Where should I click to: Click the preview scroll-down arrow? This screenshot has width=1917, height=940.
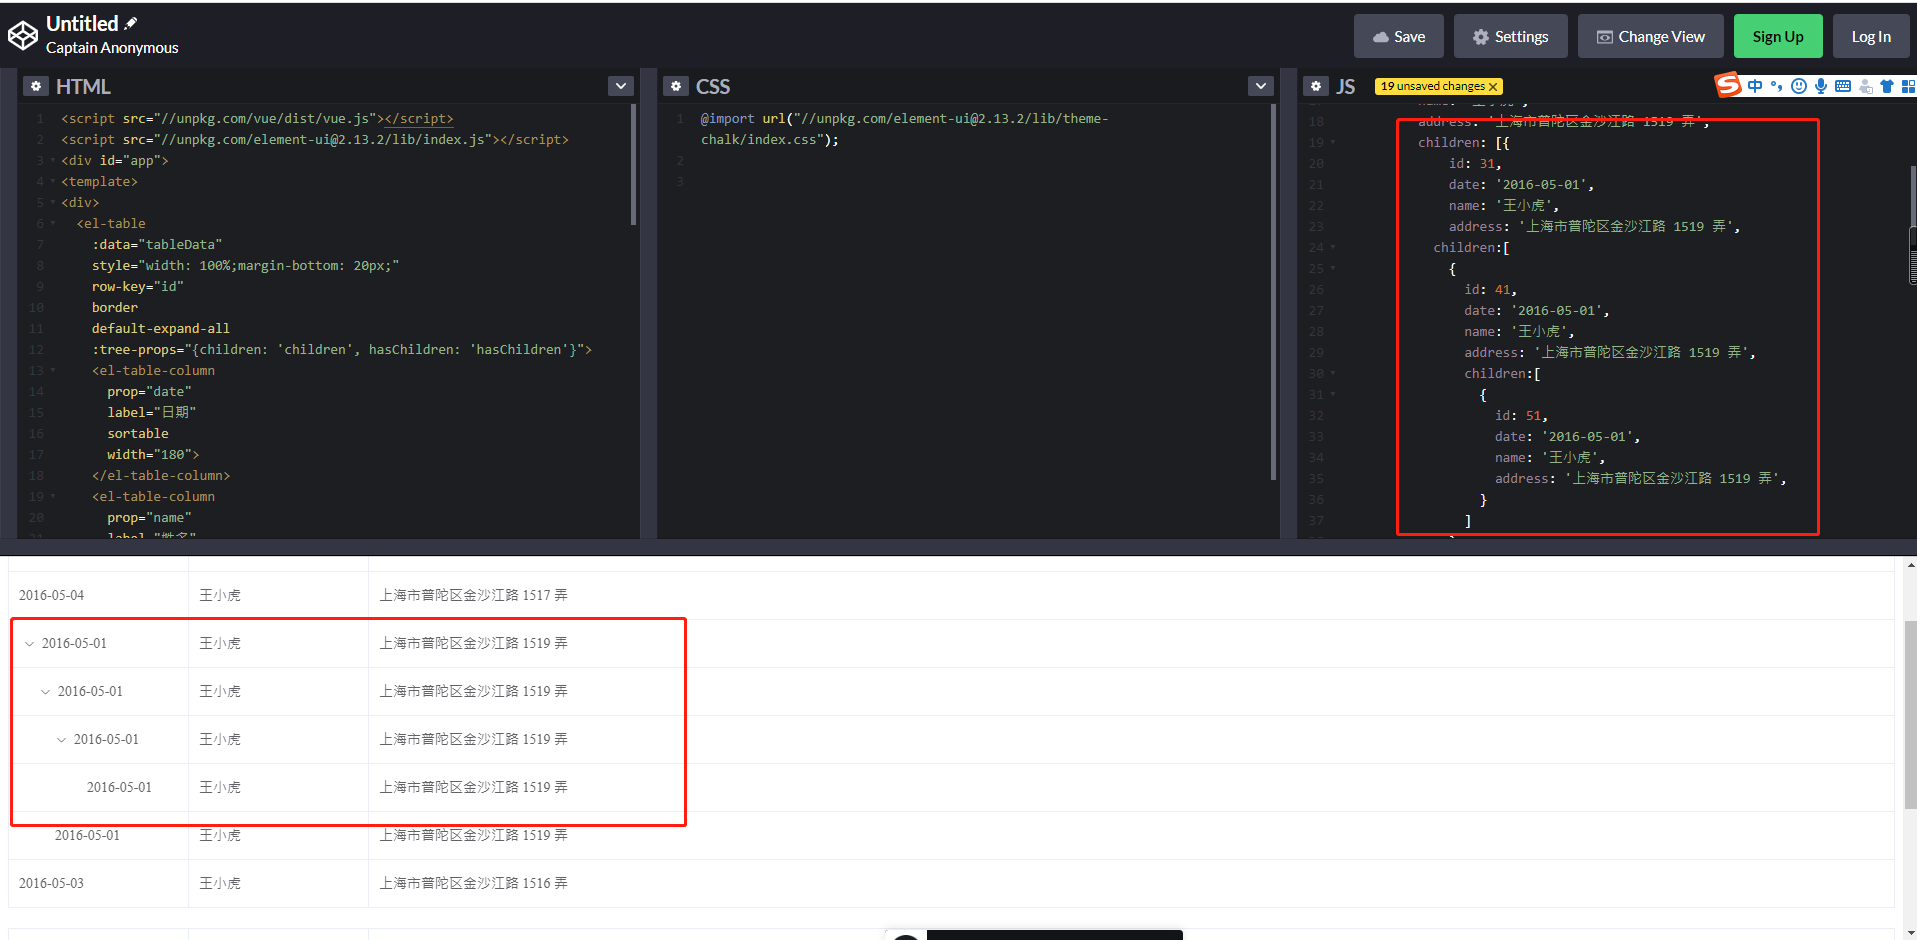(1910, 933)
